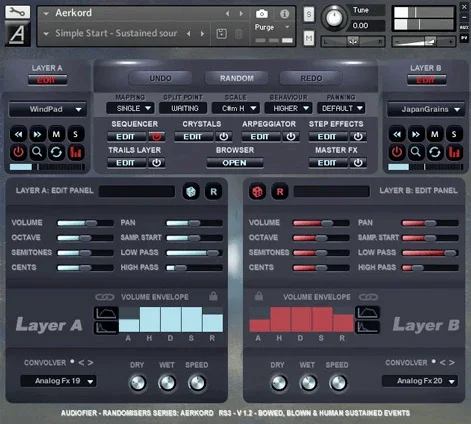
Task: Toggle Sequencer power button
Action: (x=156, y=137)
